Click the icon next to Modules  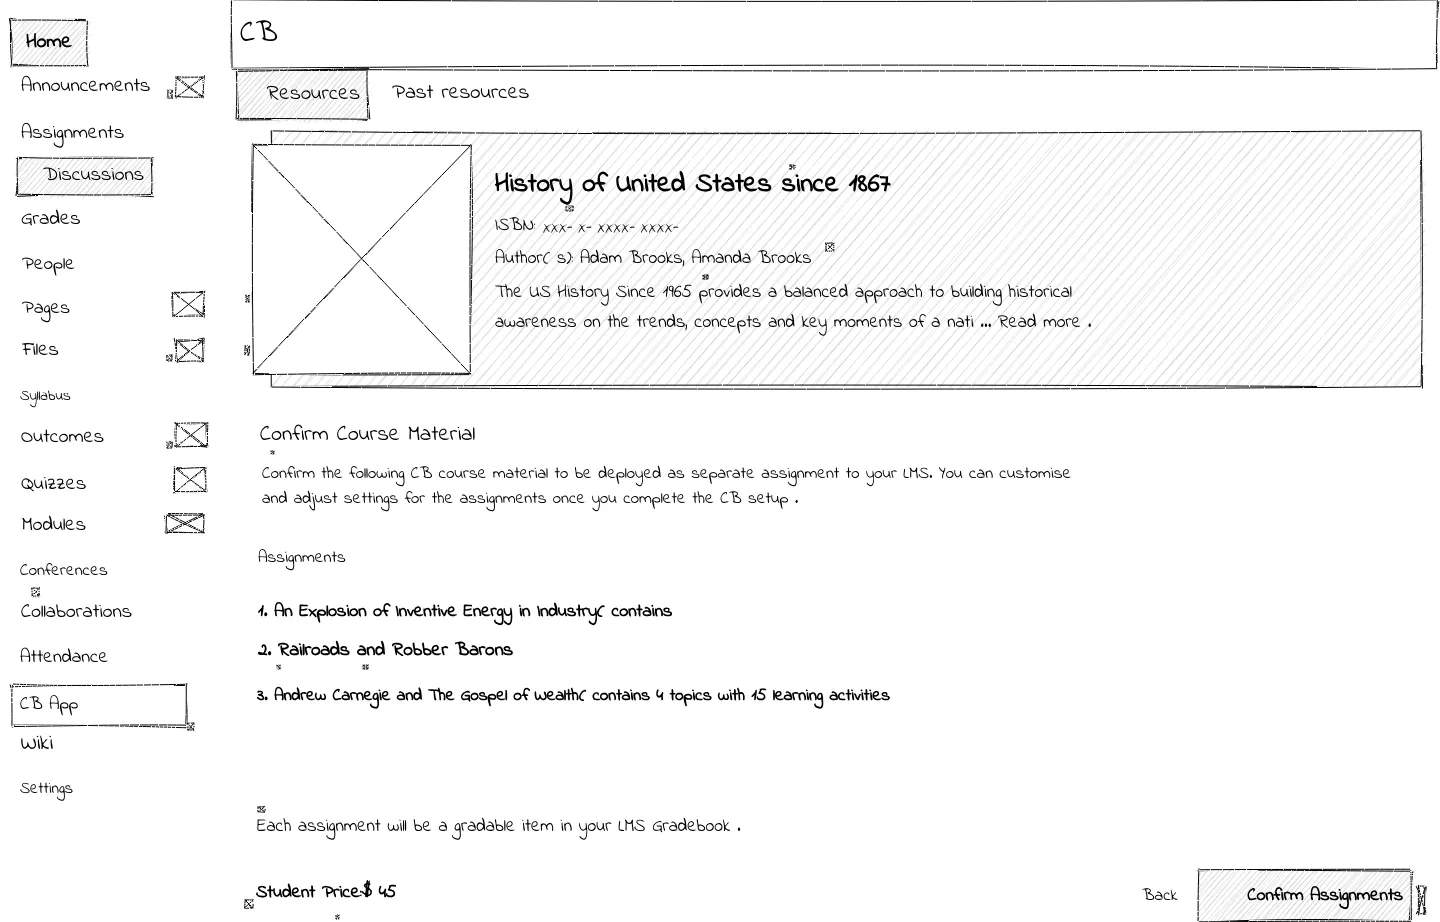[x=185, y=523]
